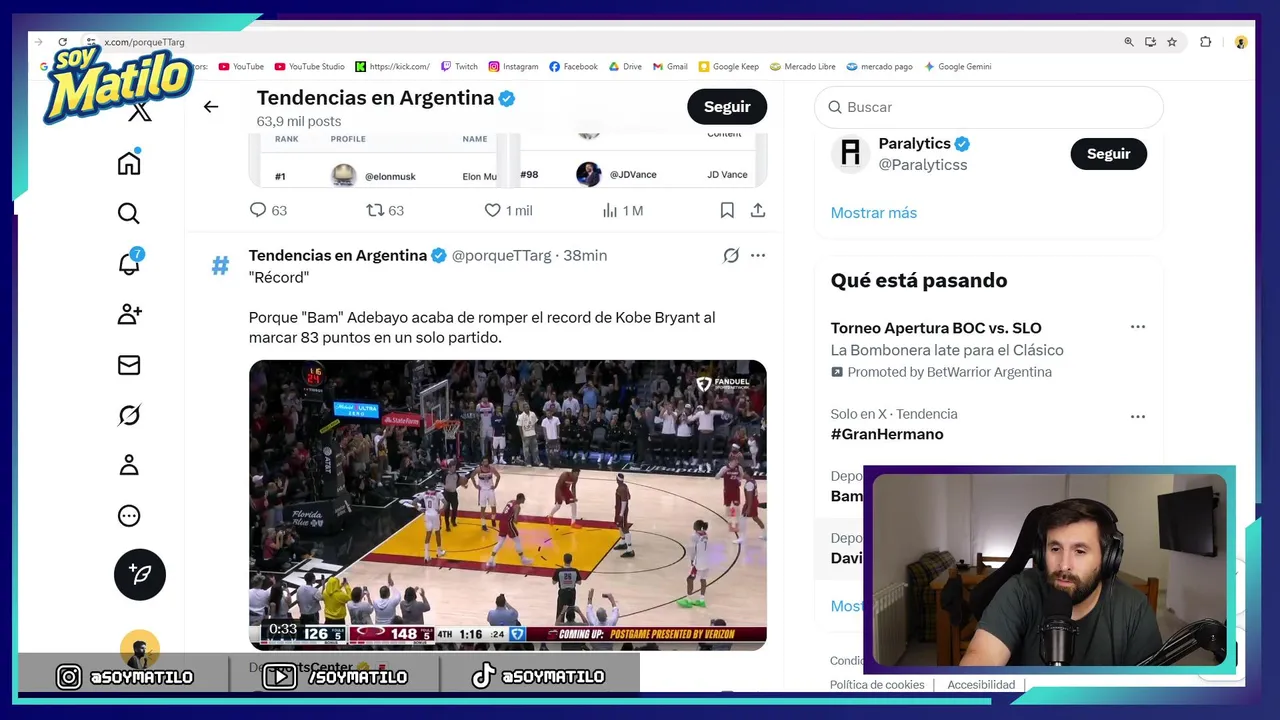1280x720 pixels.
Task: Open the YouTube Studio bookmark
Action: pos(309,67)
